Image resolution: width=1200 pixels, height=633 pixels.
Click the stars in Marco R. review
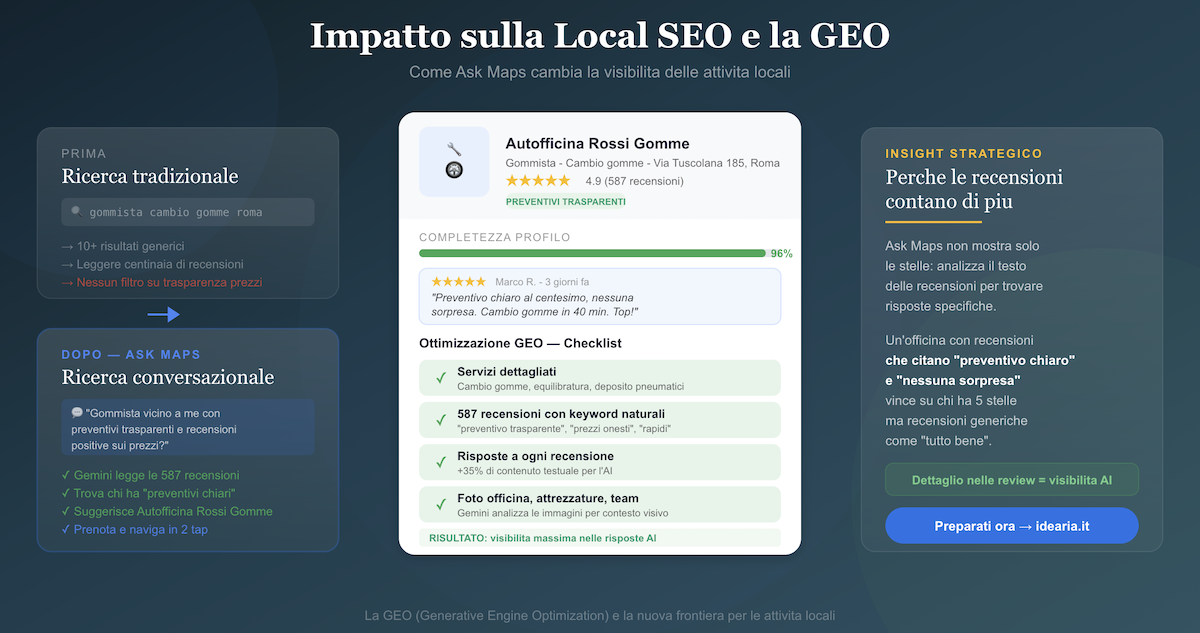458,282
